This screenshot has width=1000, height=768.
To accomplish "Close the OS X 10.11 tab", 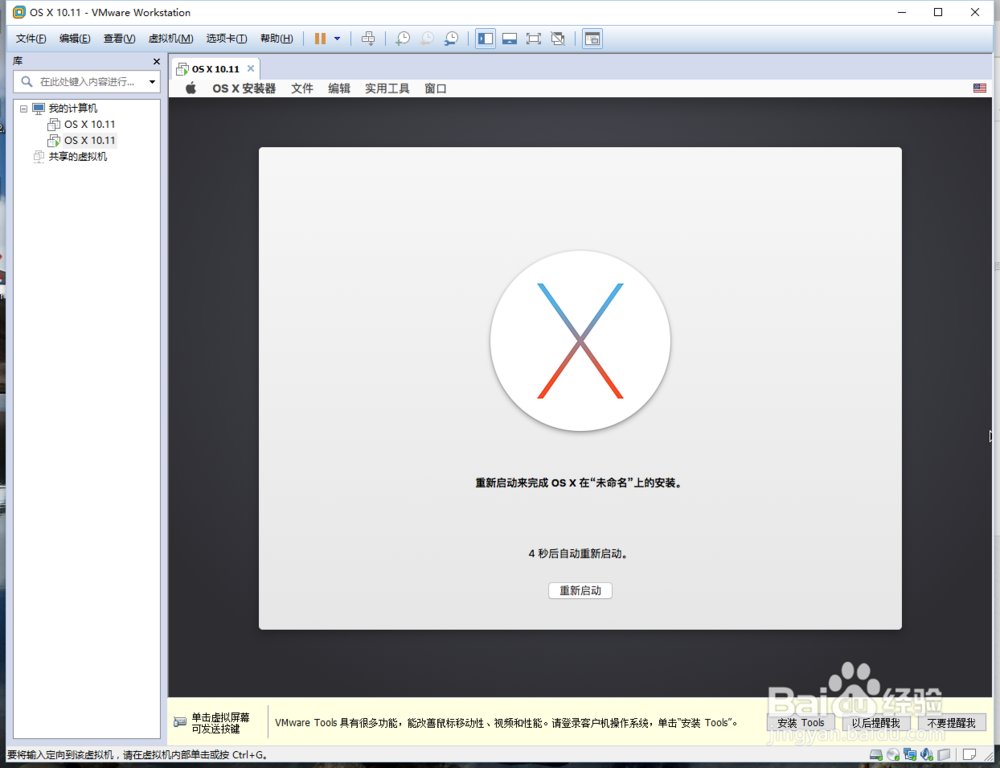I will (x=251, y=68).
